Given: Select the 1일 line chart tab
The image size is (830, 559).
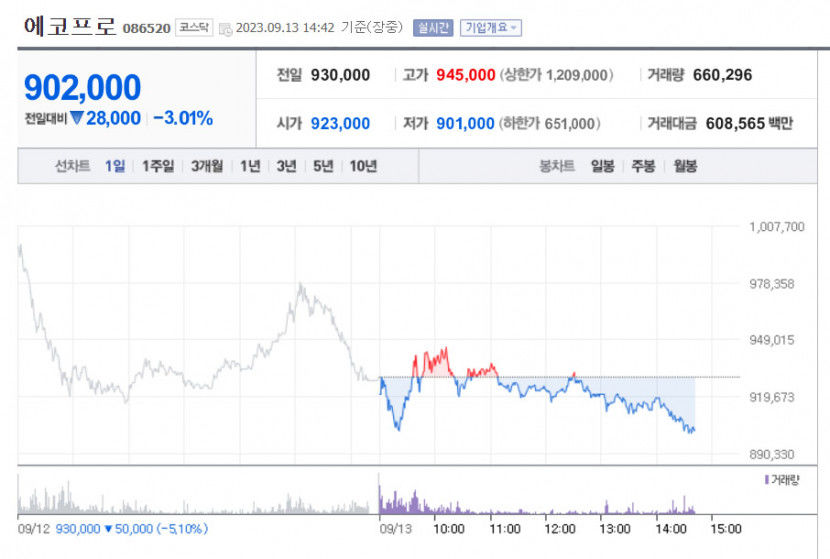Looking at the screenshot, I should tap(115, 166).
